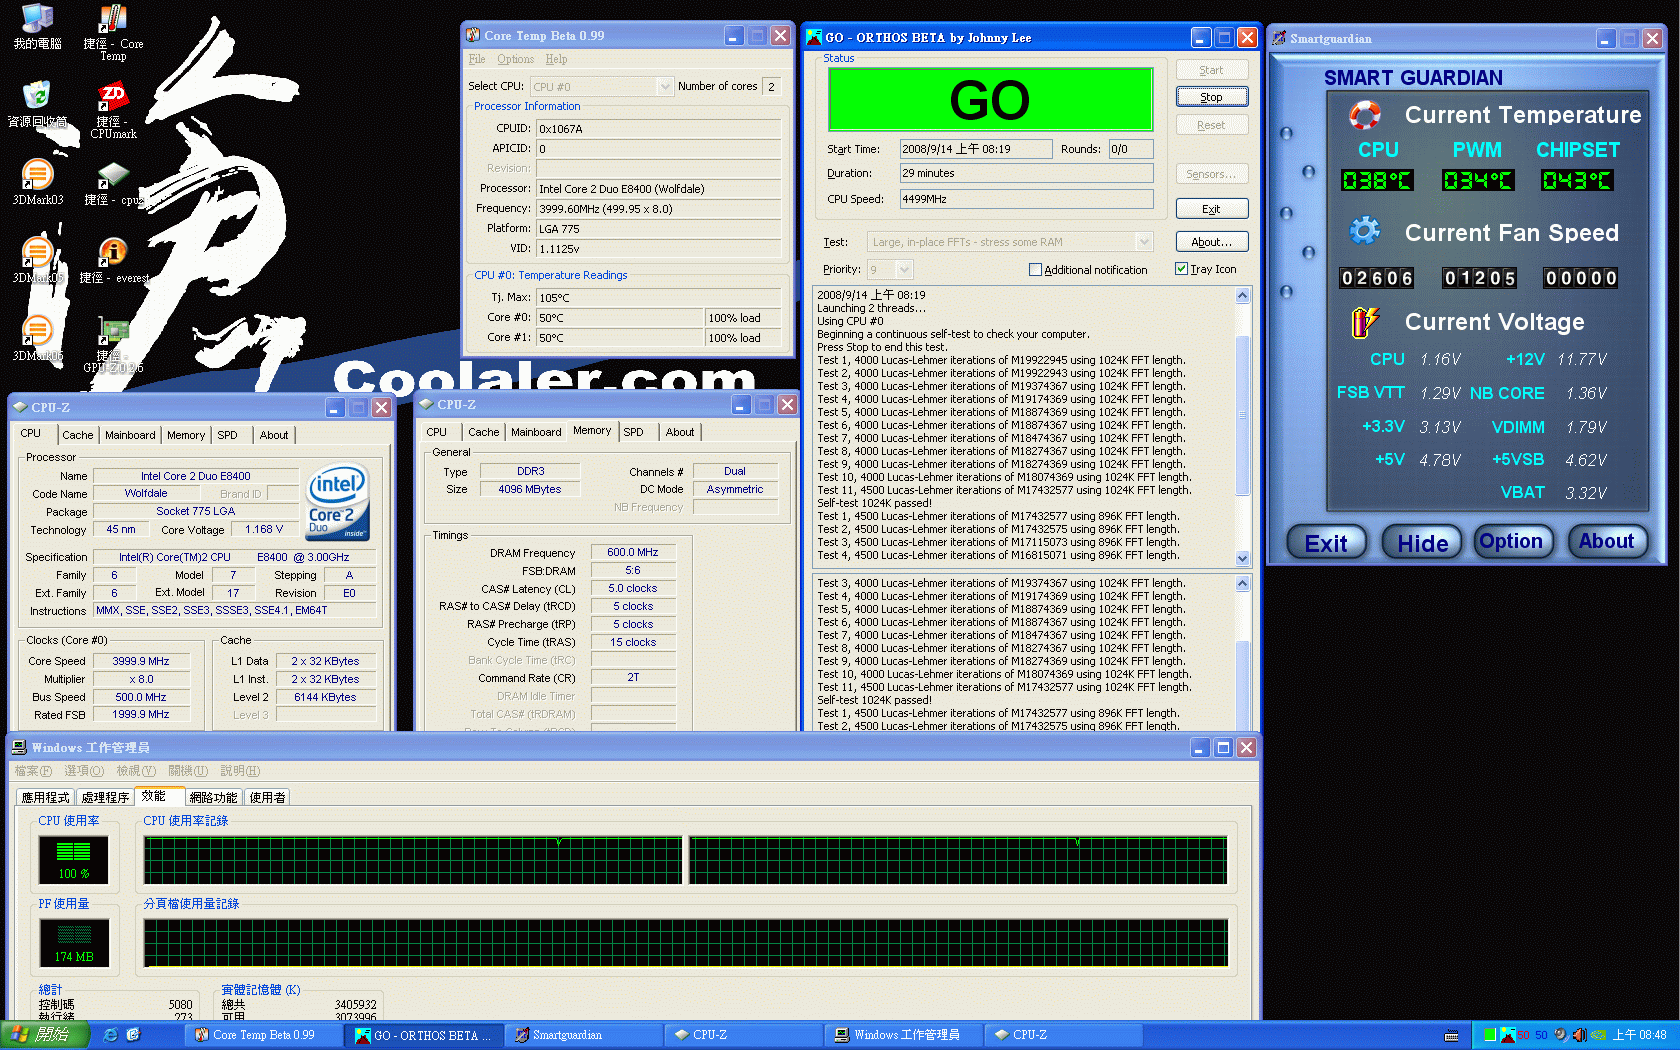Click the upper ORTHOS log scrollbar down arrow

tap(1243, 559)
